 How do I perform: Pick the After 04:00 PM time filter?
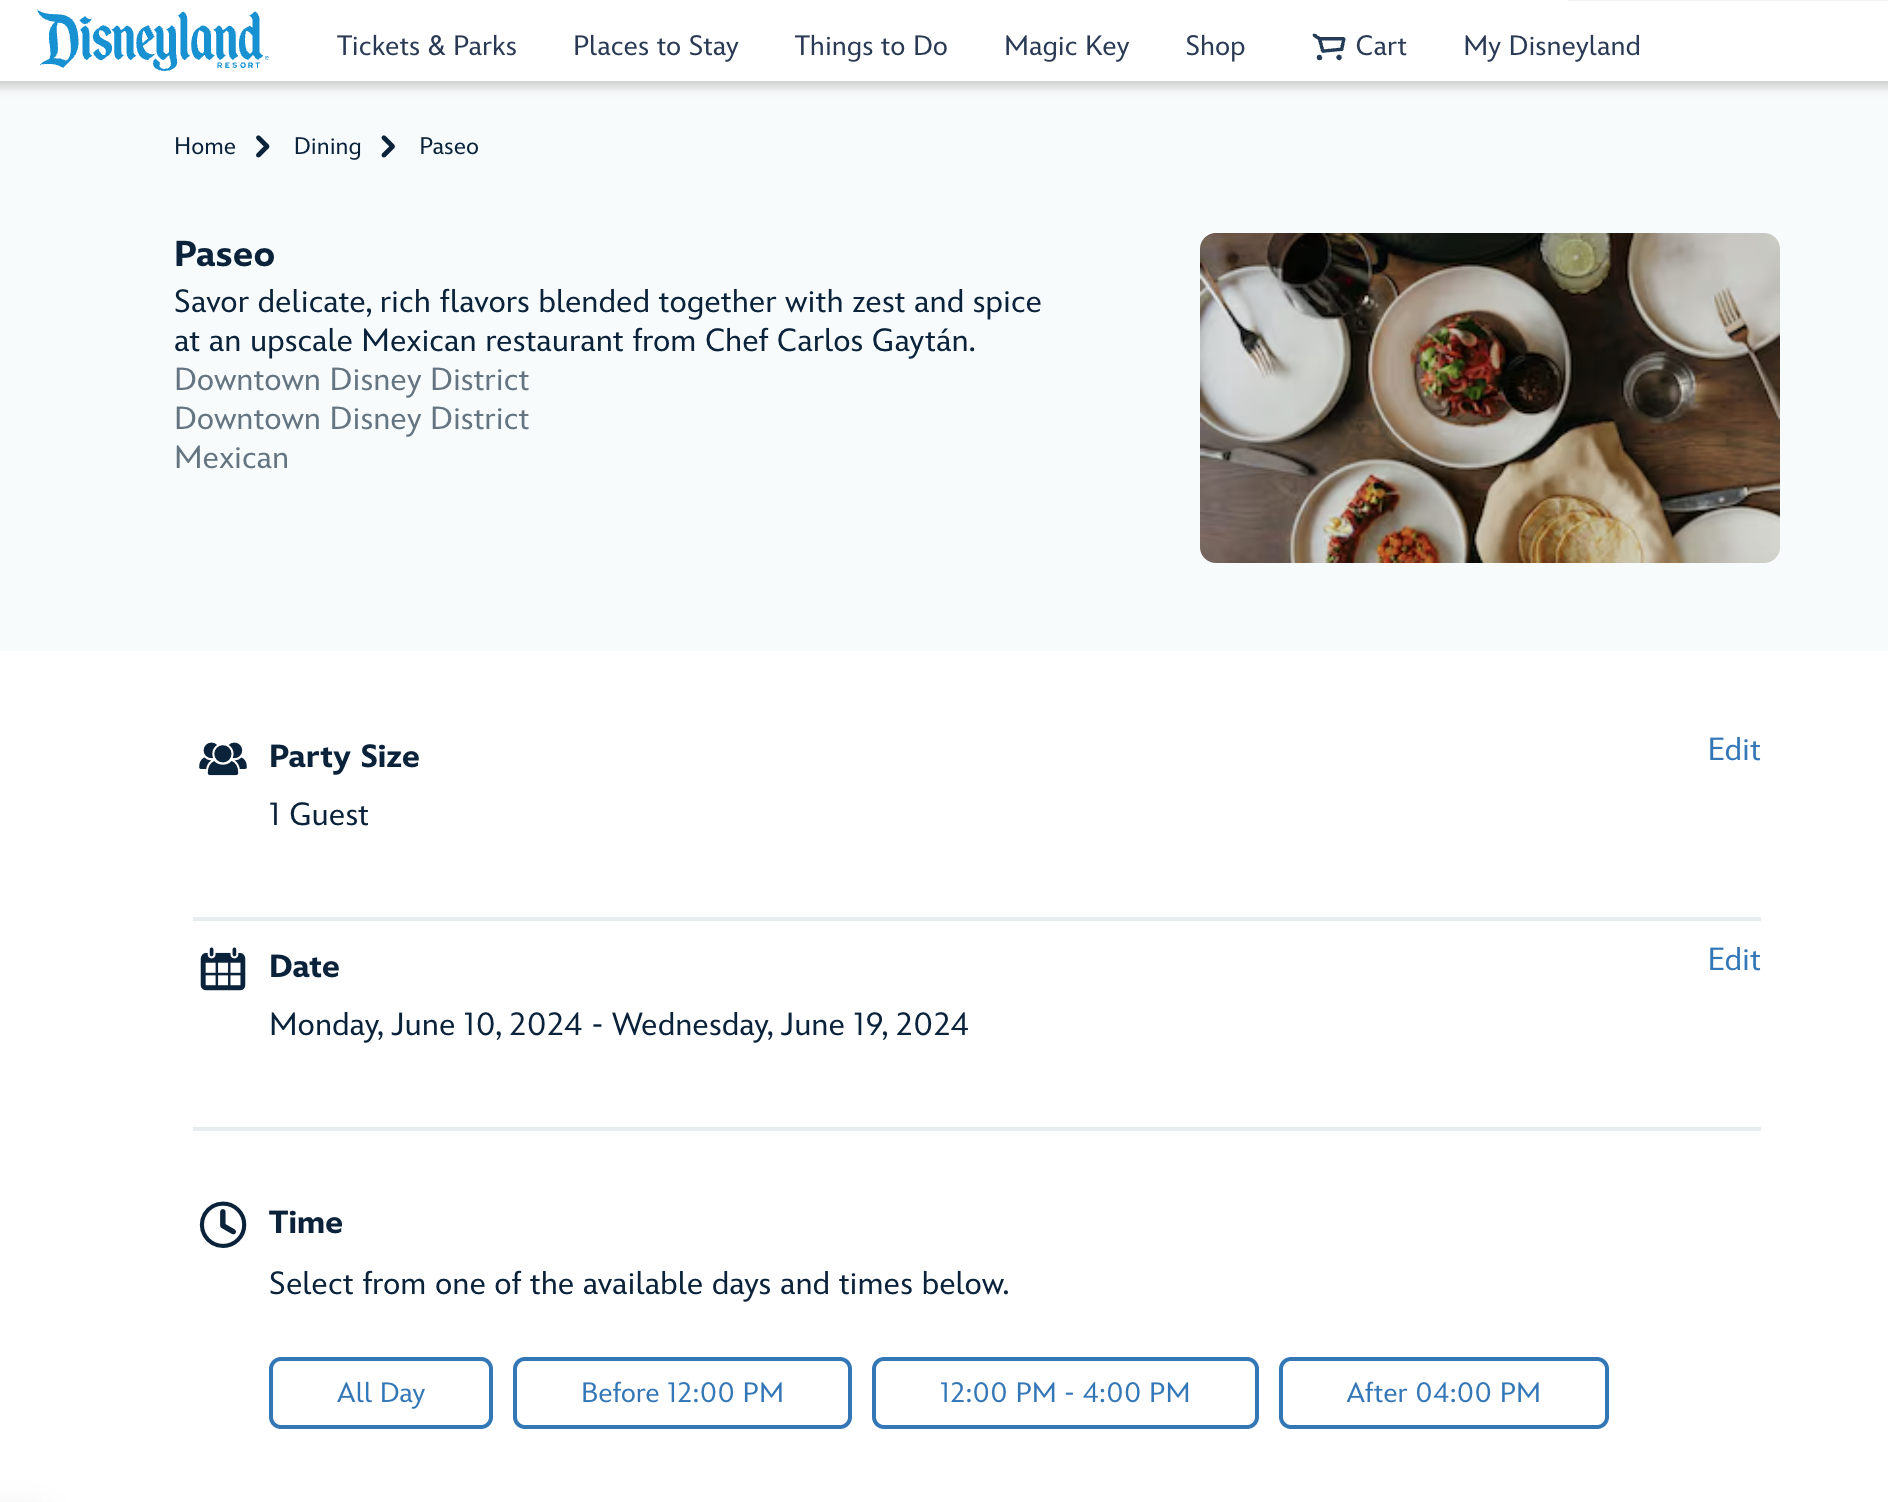[1443, 1392]
